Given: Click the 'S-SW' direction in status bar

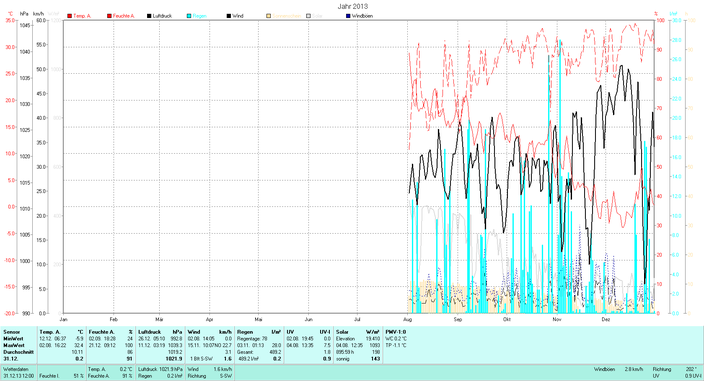Looking at the screenshot, I should pos(226,376).
